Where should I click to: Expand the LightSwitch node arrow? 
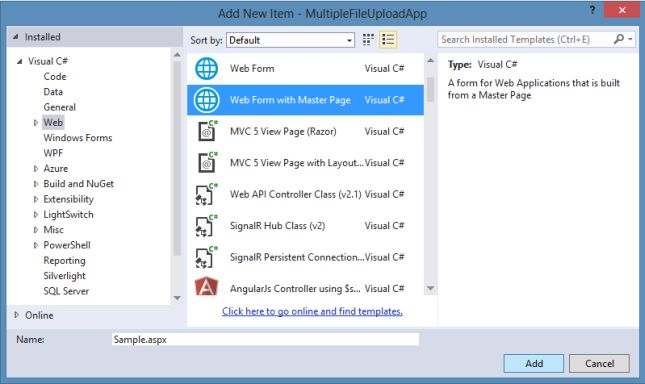[x=36, y=215]
